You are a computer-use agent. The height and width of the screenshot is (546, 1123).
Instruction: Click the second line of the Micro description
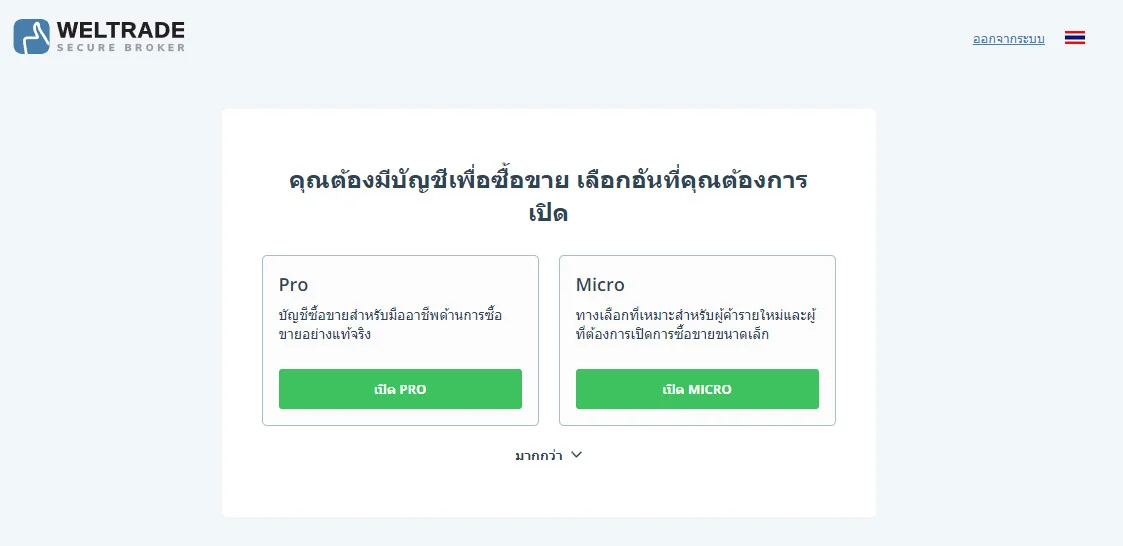pyautogui.click(x=673, y=334)
